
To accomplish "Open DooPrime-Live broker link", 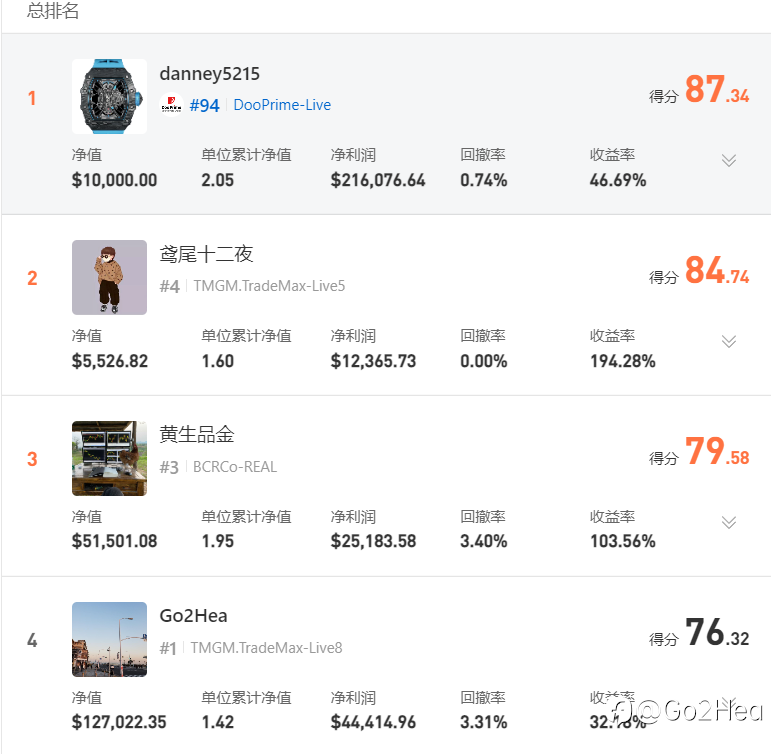I will [282, 105].
